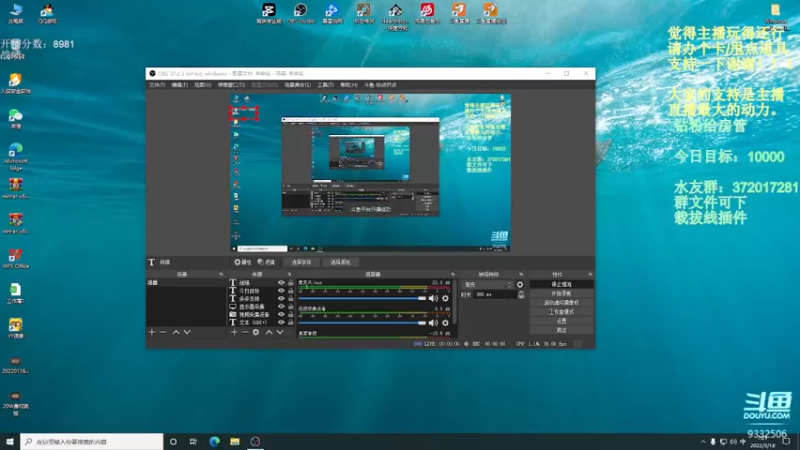
Task: Mute the 视频采集设备 mixer speaker icon
Action: point(433,322)
